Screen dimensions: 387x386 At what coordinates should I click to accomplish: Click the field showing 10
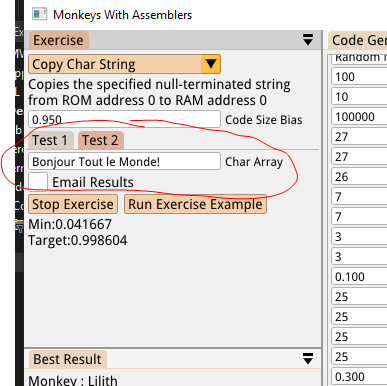[x=359, y=97]
